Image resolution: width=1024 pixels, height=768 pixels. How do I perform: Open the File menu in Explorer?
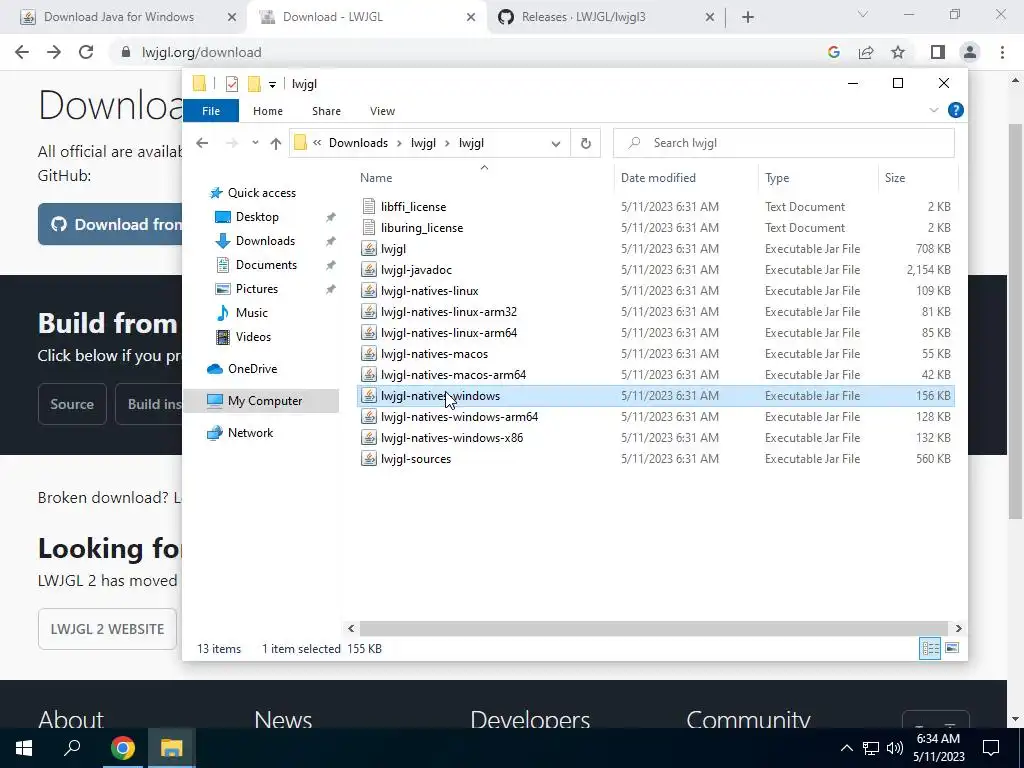[x=211, y=111]
